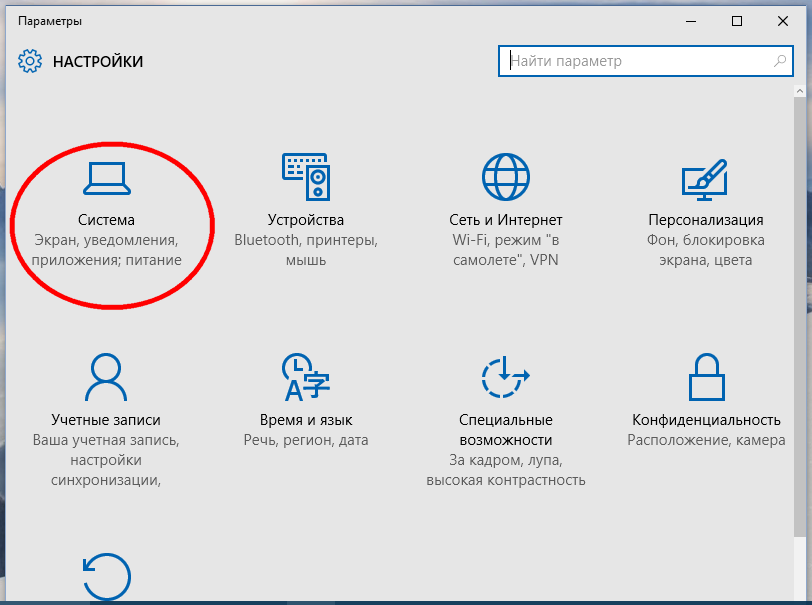
Task: Click the scrollbar up arrow
Action: (x=800, y=91)
